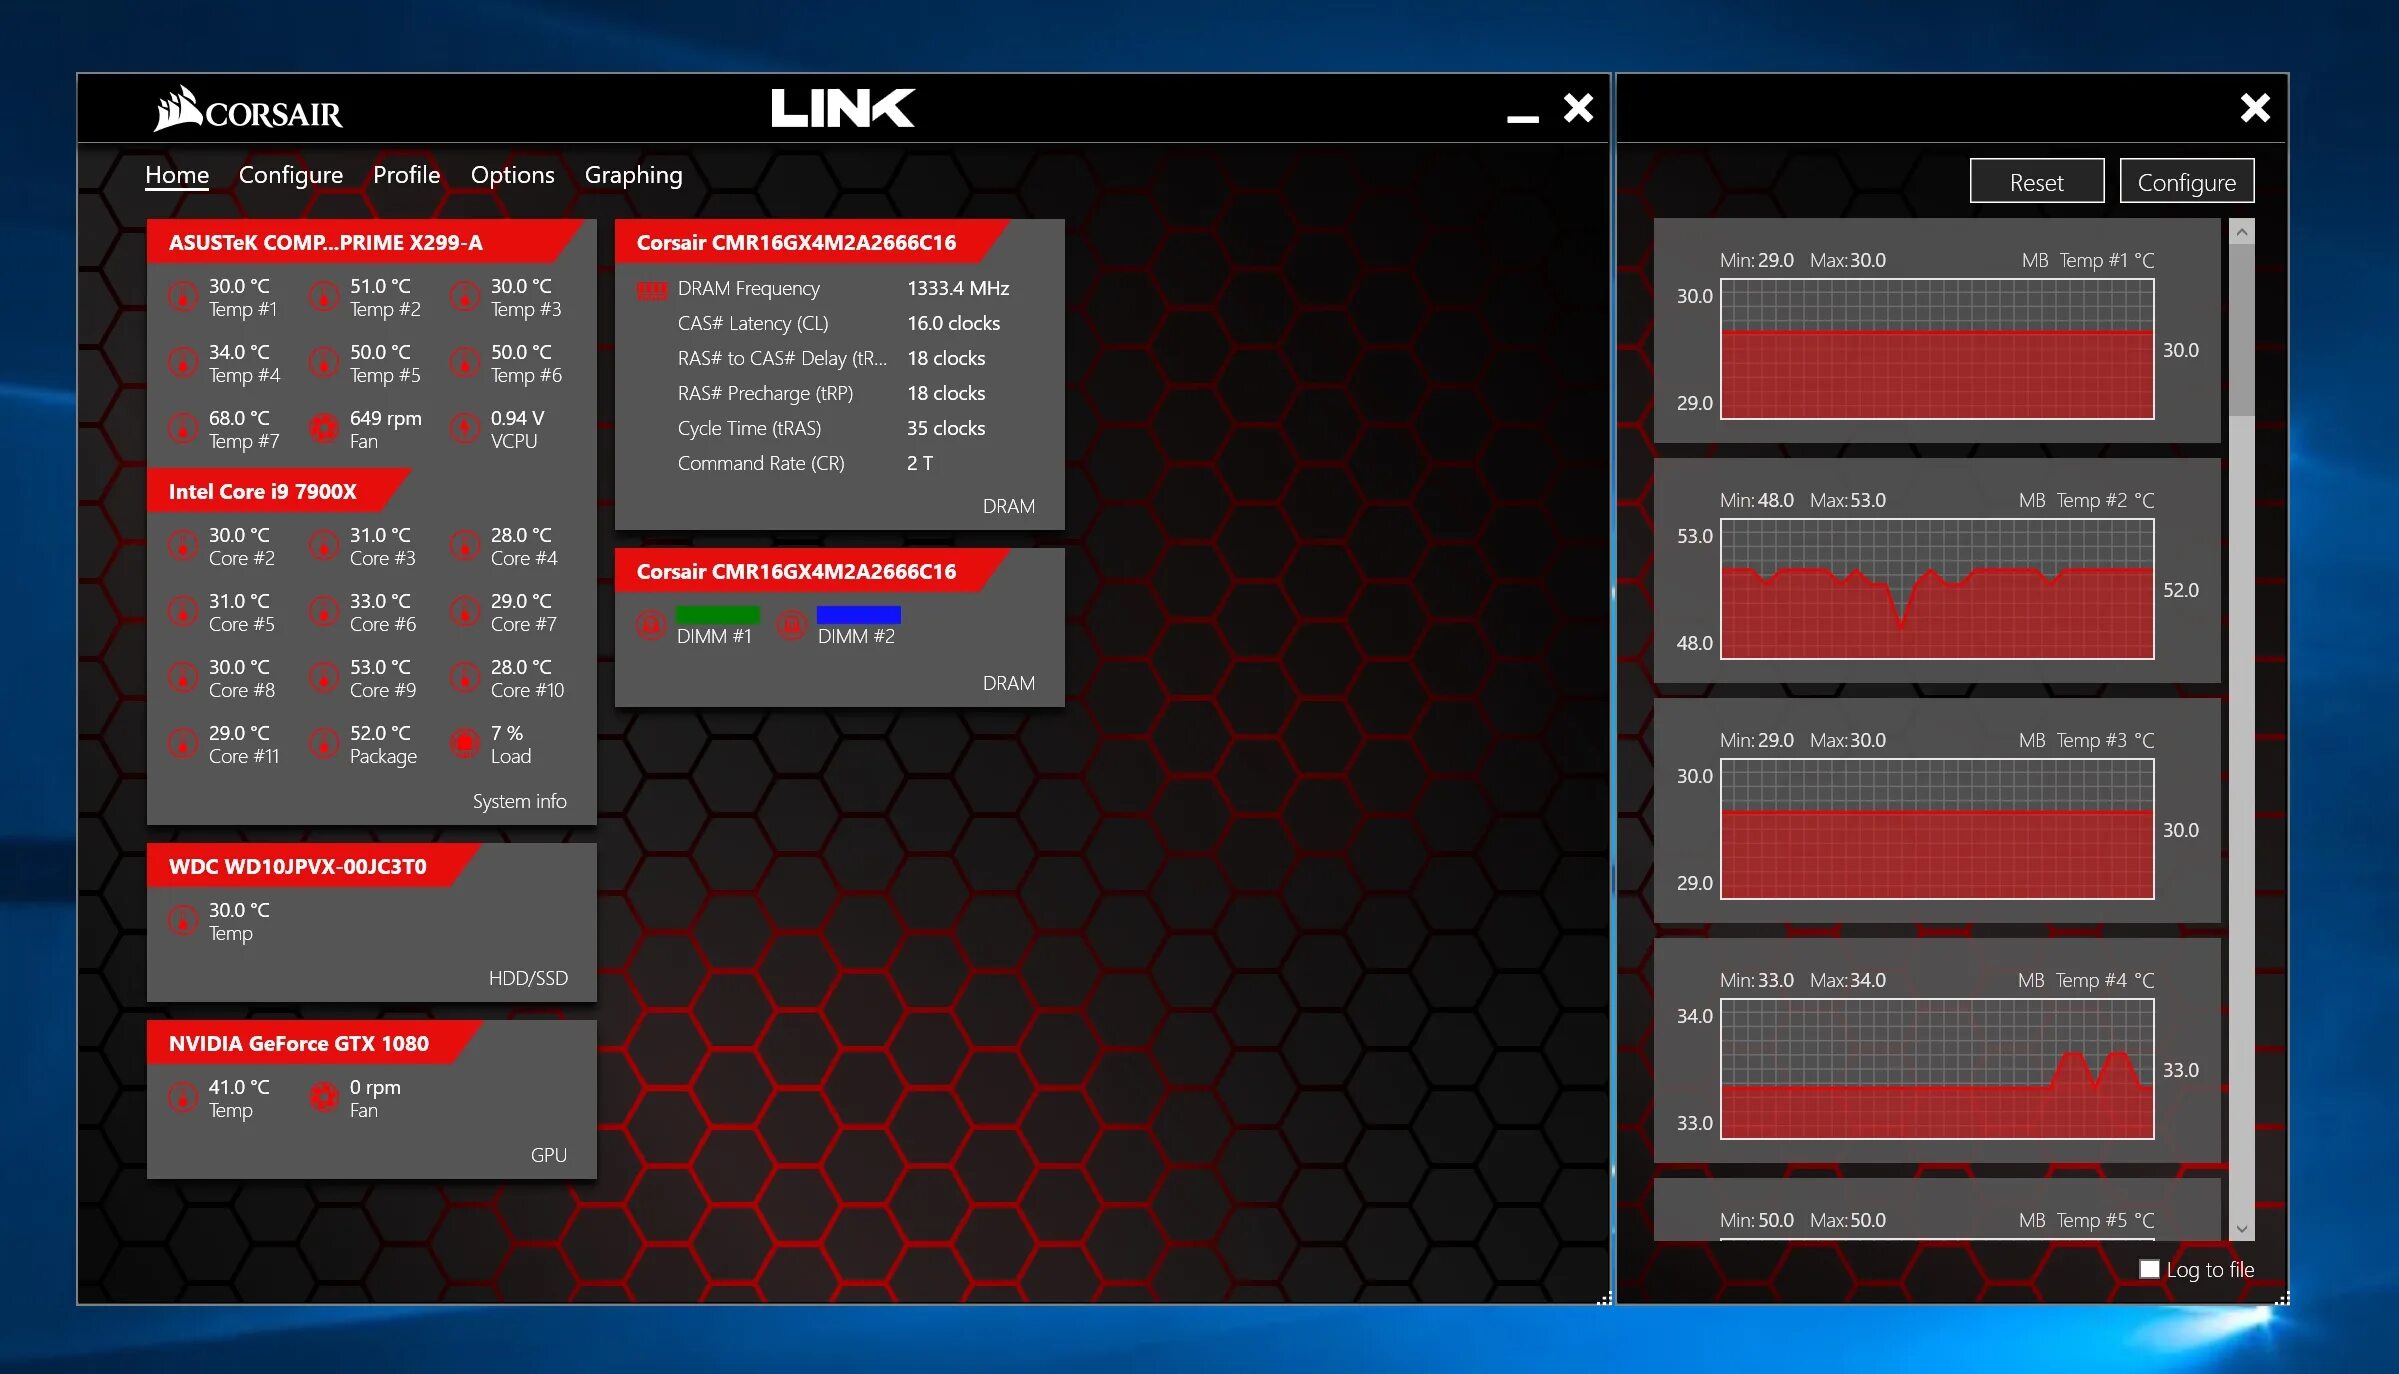Click the DIMM #1 memory module icon

coord(651,626)
